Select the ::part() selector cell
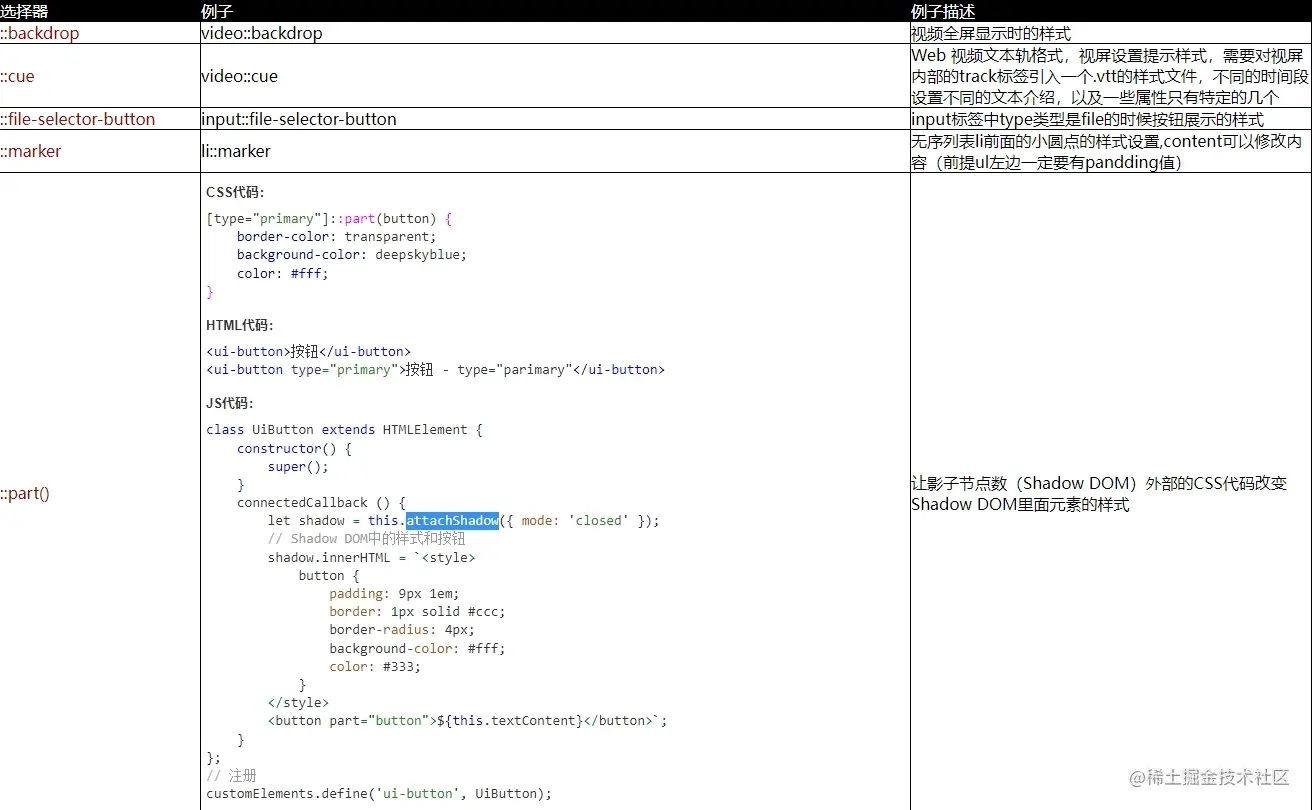 [25, 493]
